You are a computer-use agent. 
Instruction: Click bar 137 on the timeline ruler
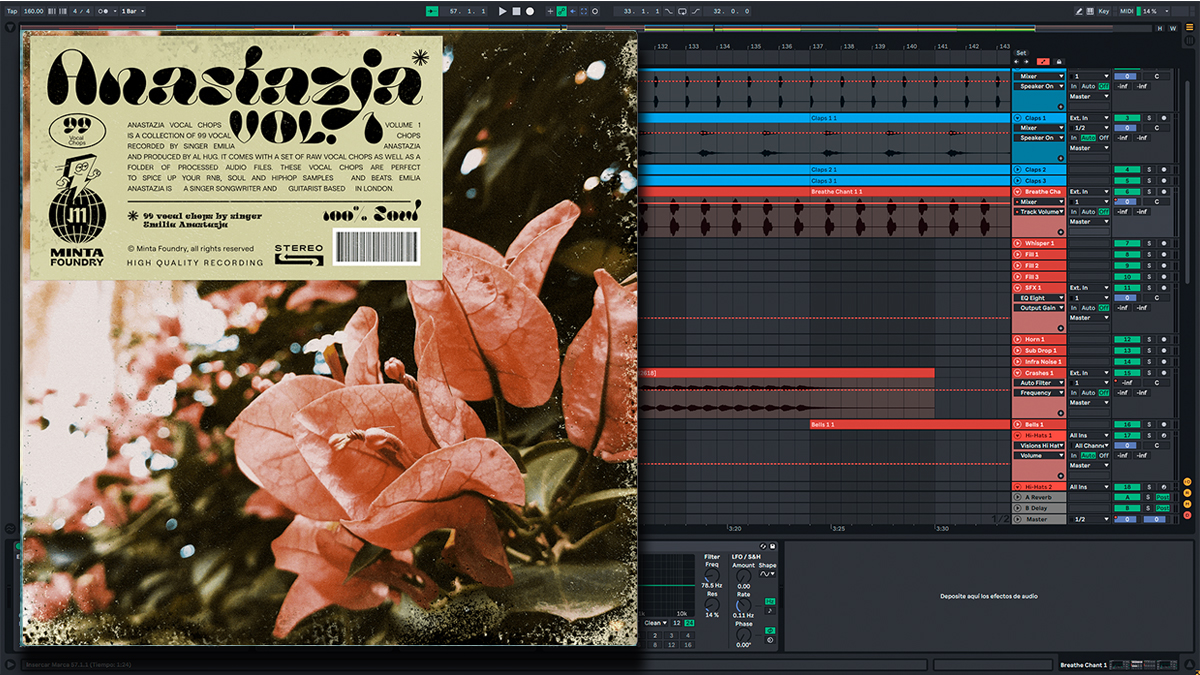[x=816, y=47]
